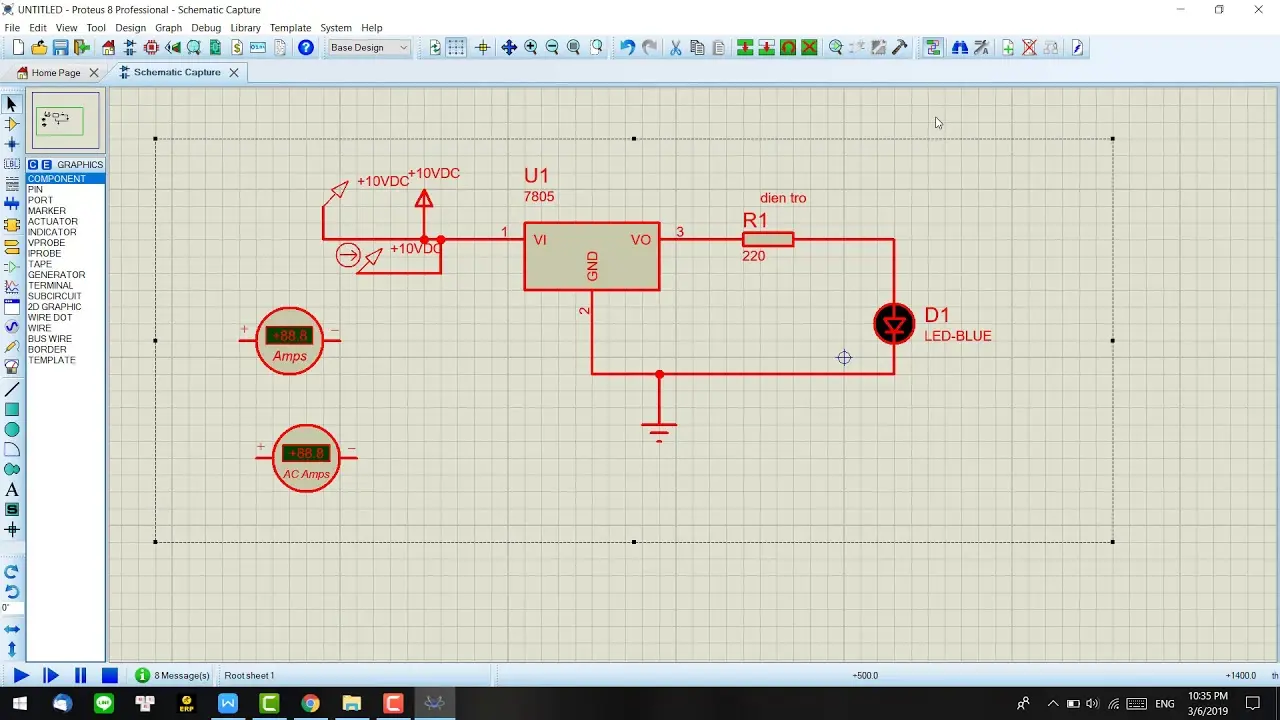Viewport: 1280px width, 720px height.
Task: Select the 2D graphics text tool
Action: pyautogui.click(x=12, y=490)
